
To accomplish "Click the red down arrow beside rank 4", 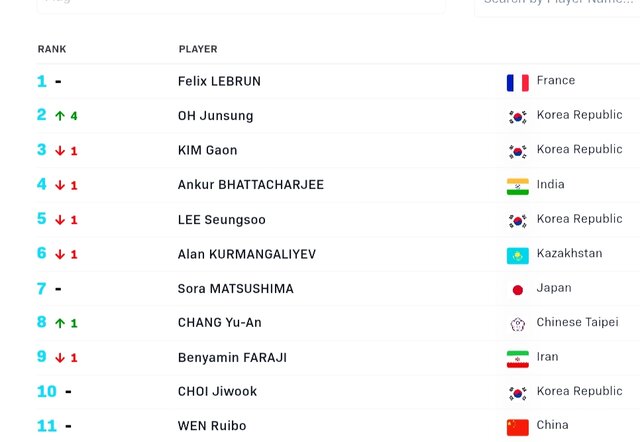I will tap(60, 185).
